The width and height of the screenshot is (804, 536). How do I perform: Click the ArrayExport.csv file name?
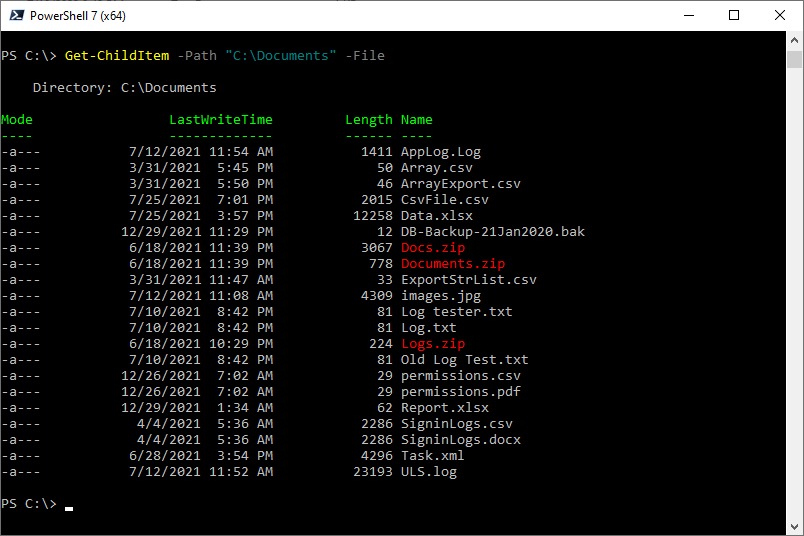tap(460, 184)
